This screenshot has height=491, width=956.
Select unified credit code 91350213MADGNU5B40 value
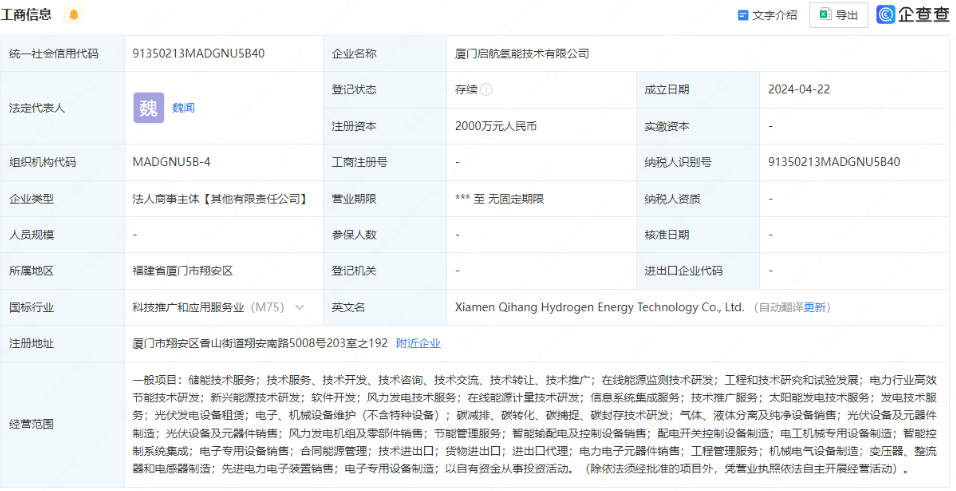198,53
